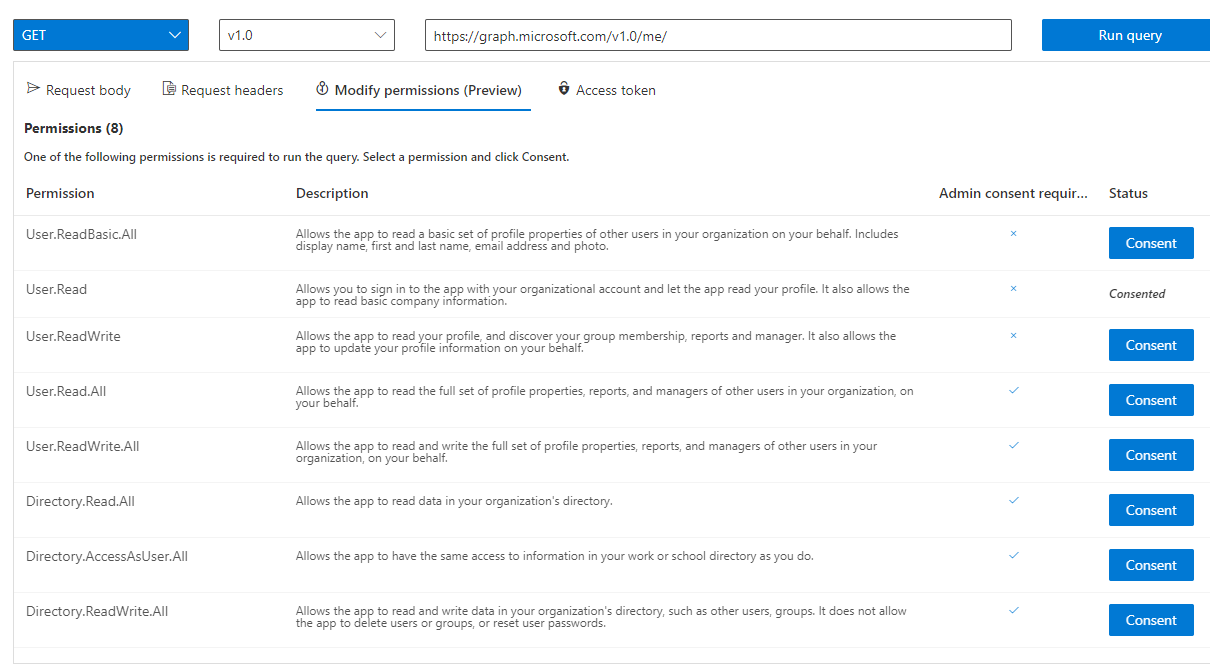Expand the v1.0 version dropdown

[307, 35]
